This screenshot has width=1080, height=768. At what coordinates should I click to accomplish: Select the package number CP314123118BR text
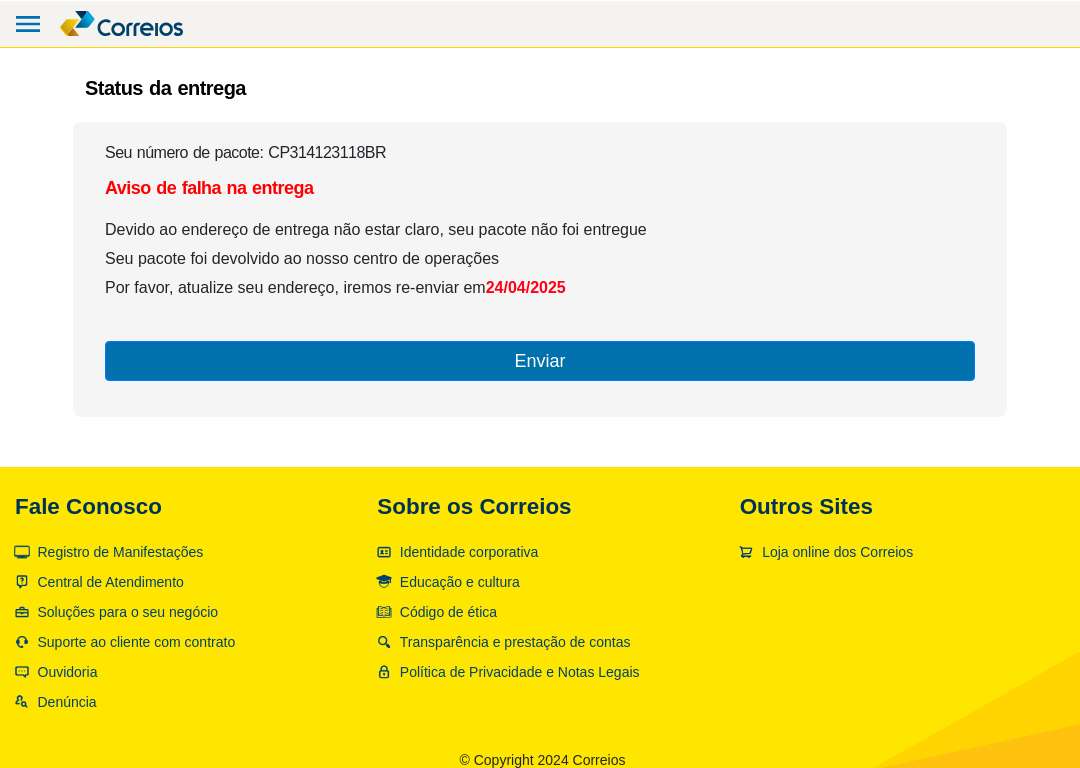click(327, 153)
